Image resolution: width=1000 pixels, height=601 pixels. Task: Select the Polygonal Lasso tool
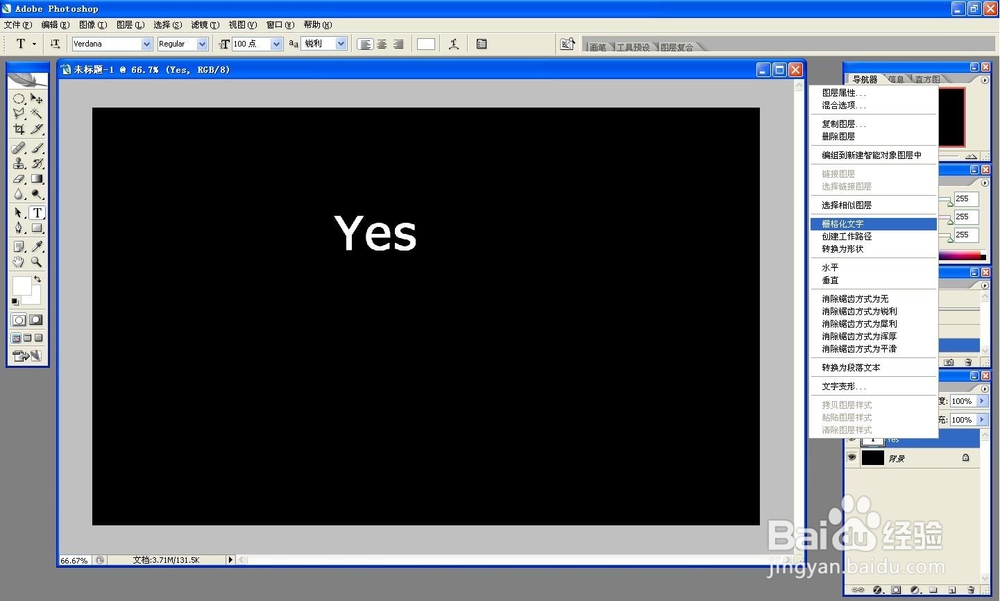[x=18, y=114]
